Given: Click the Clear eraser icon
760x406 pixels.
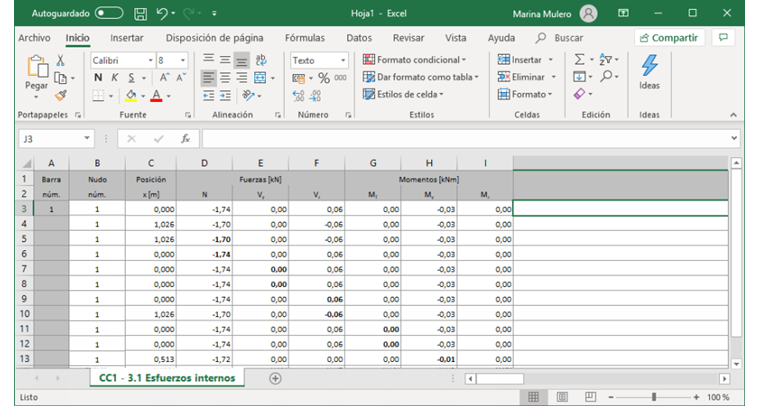Looking at the screenshot, I should click(579, 94).
